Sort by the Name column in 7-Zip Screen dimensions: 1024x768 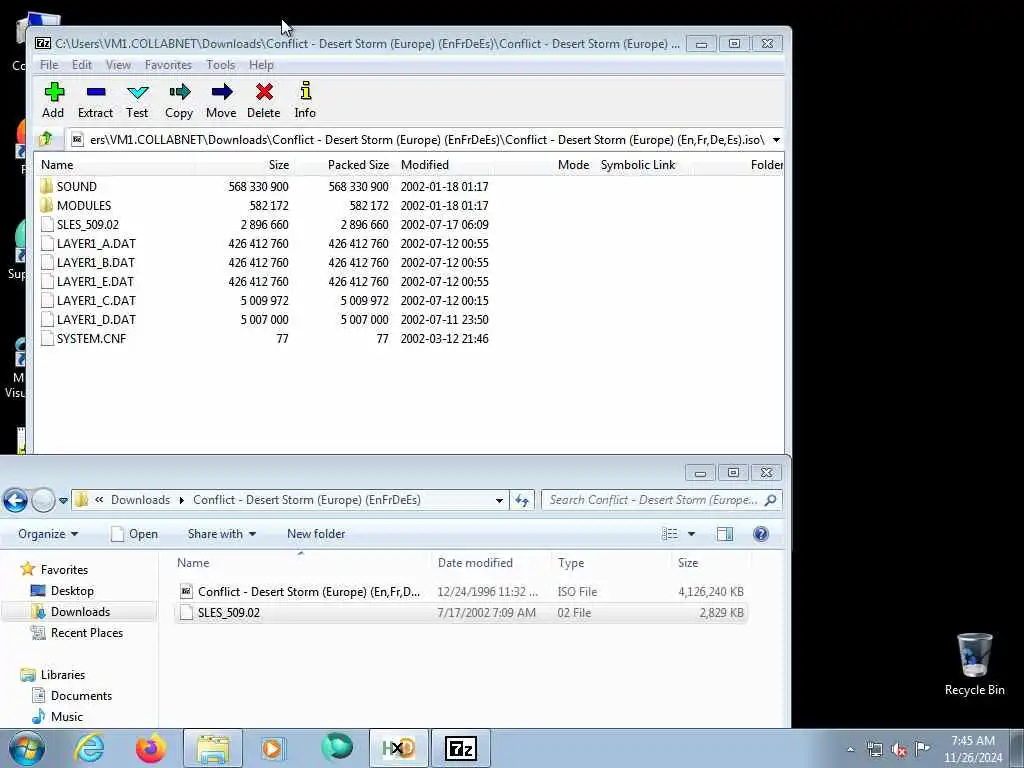pos(57,165)
